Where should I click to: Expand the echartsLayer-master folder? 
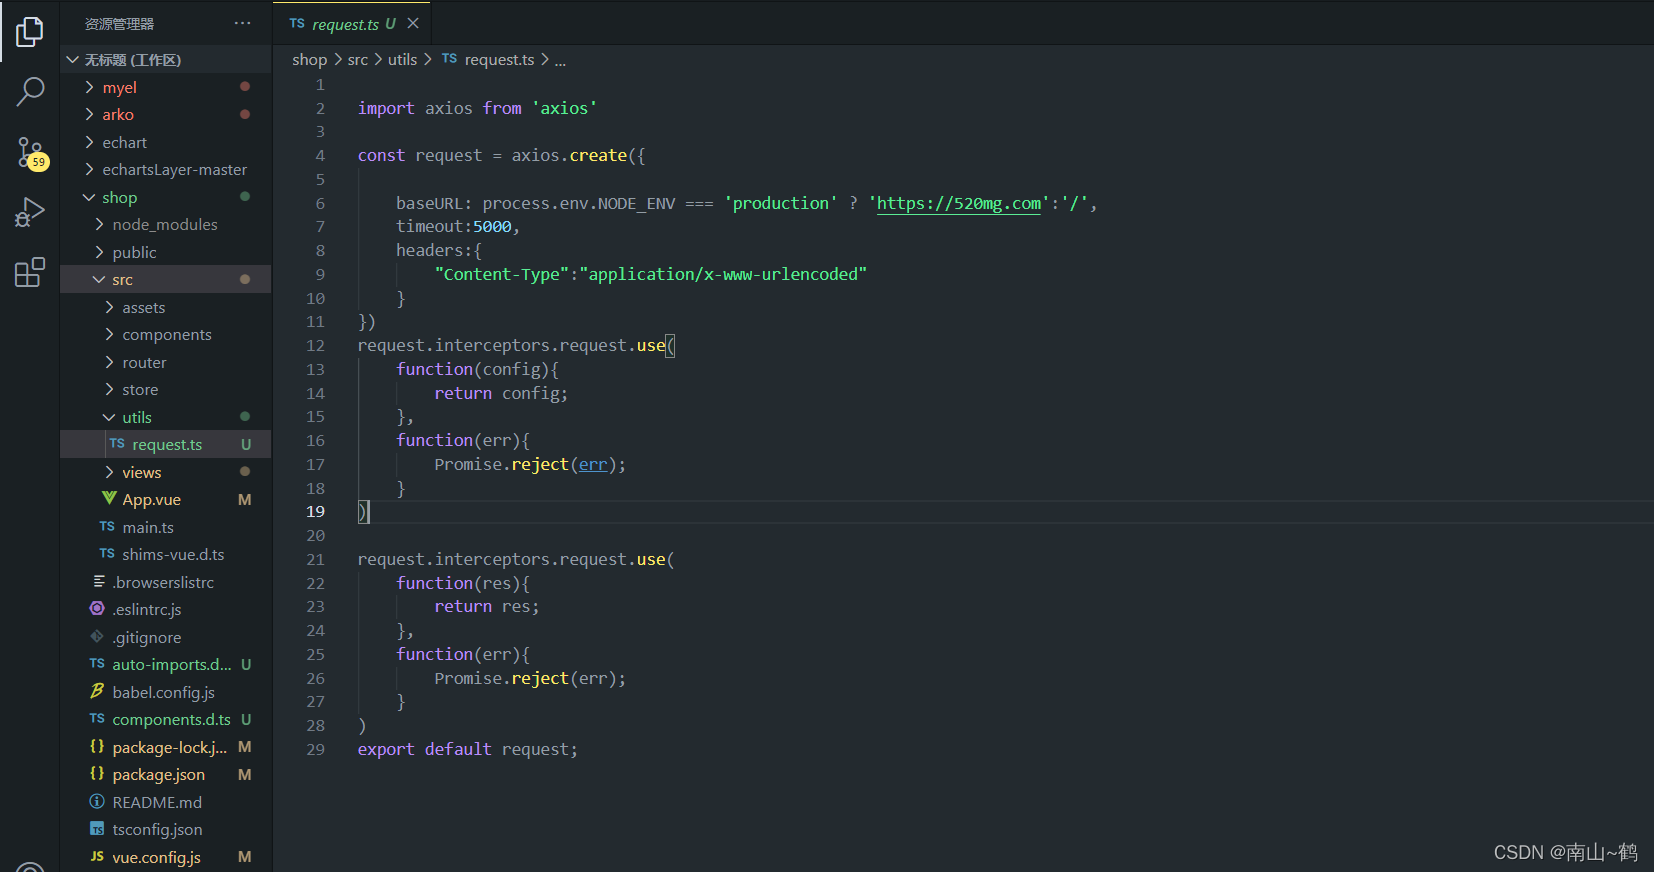tap(89, 169)
